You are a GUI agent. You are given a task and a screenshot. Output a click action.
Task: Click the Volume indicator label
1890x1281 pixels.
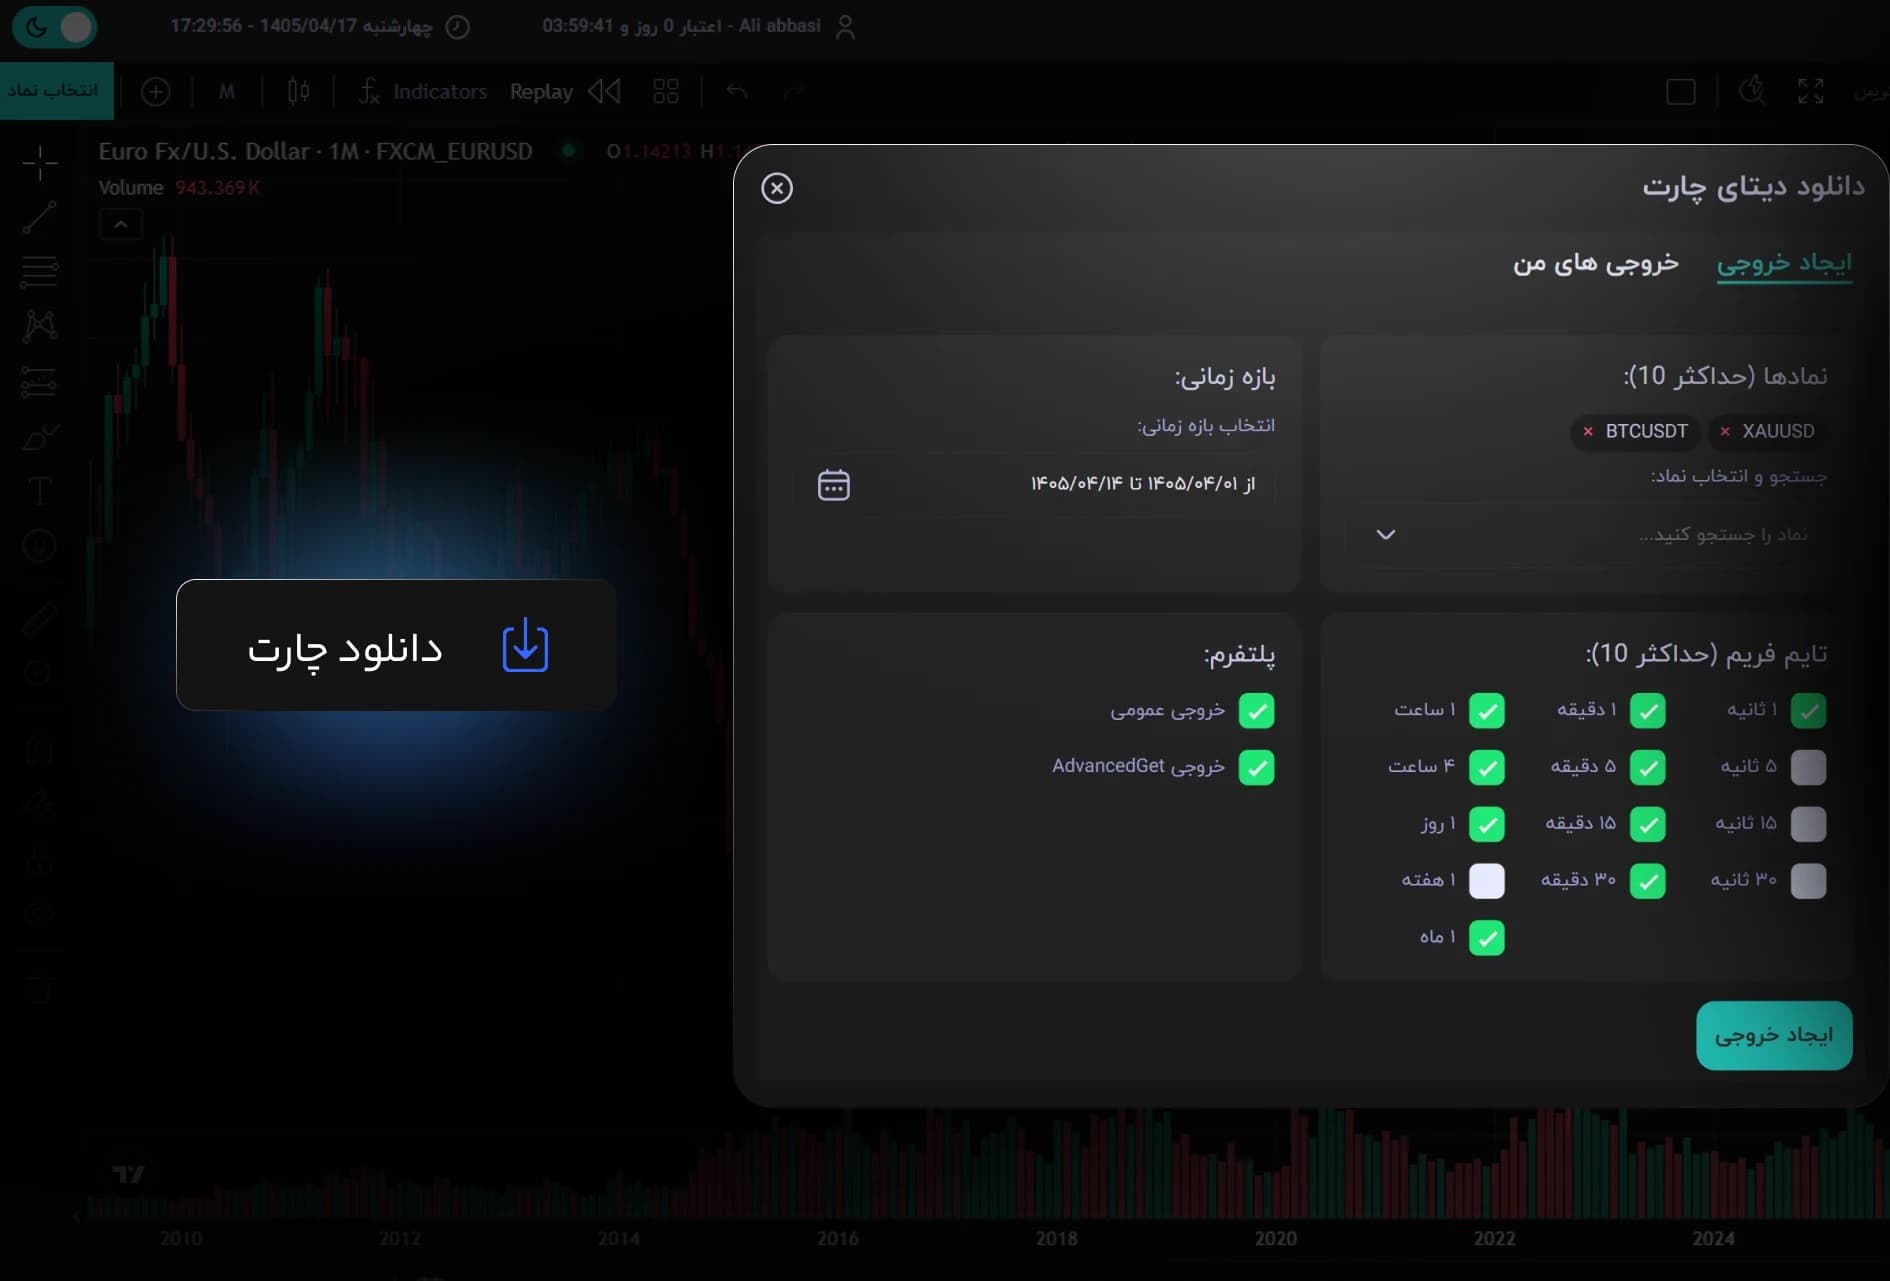click(131, 188)
